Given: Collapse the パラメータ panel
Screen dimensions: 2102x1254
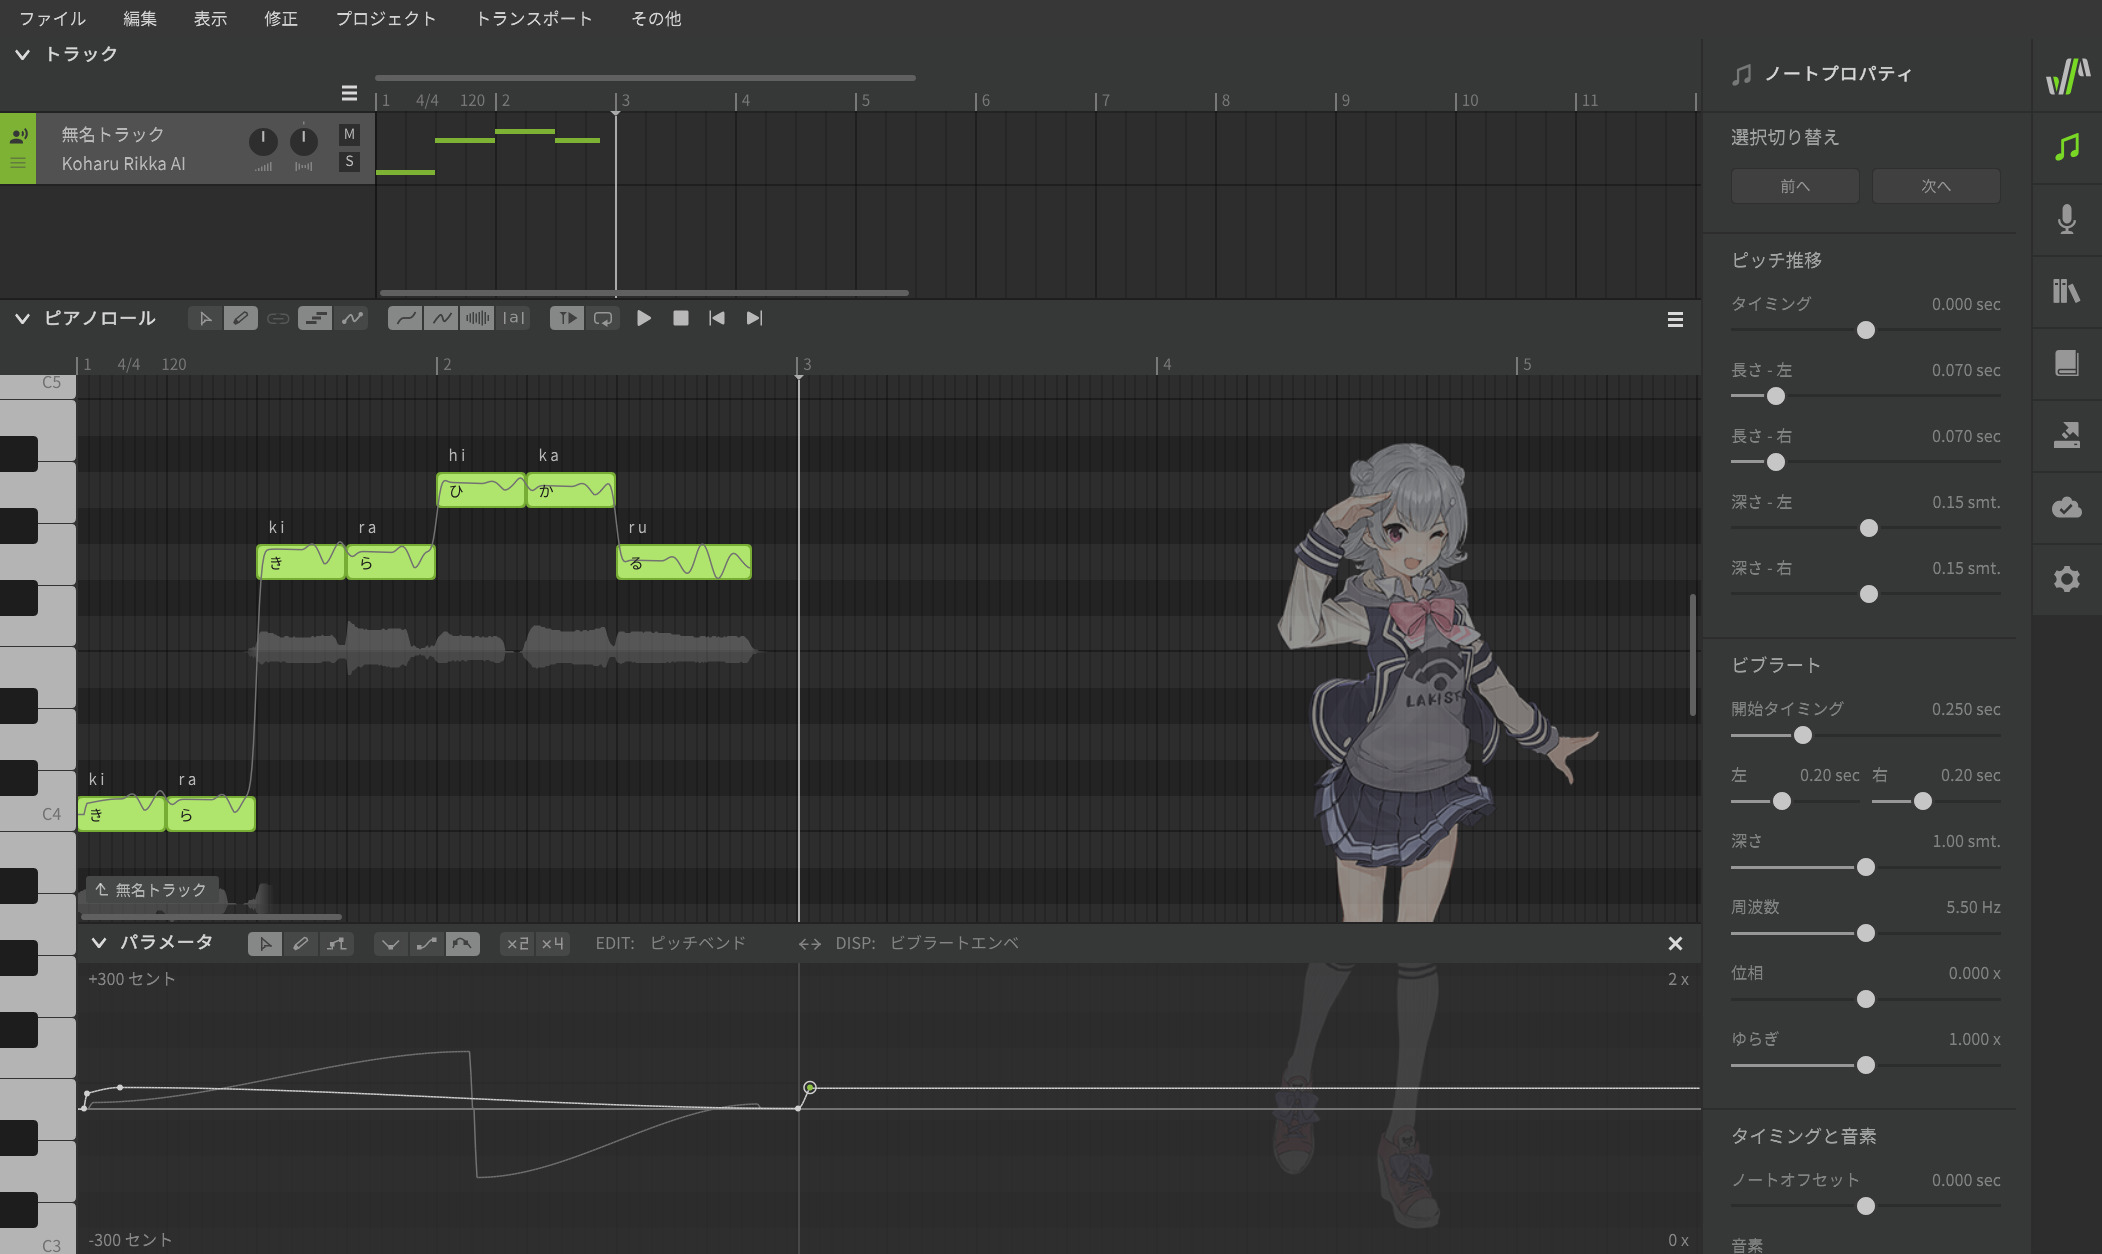Looking at the screenshot, I should pos(99,942).
